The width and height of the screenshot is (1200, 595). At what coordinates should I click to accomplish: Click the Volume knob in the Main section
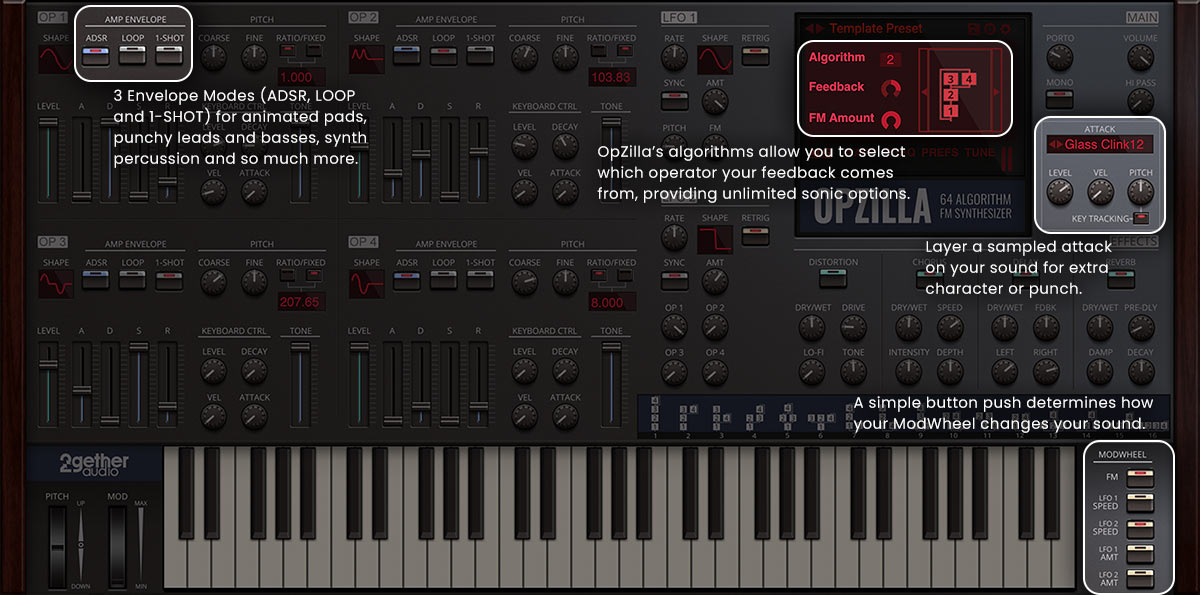(x=1139, y=59)
